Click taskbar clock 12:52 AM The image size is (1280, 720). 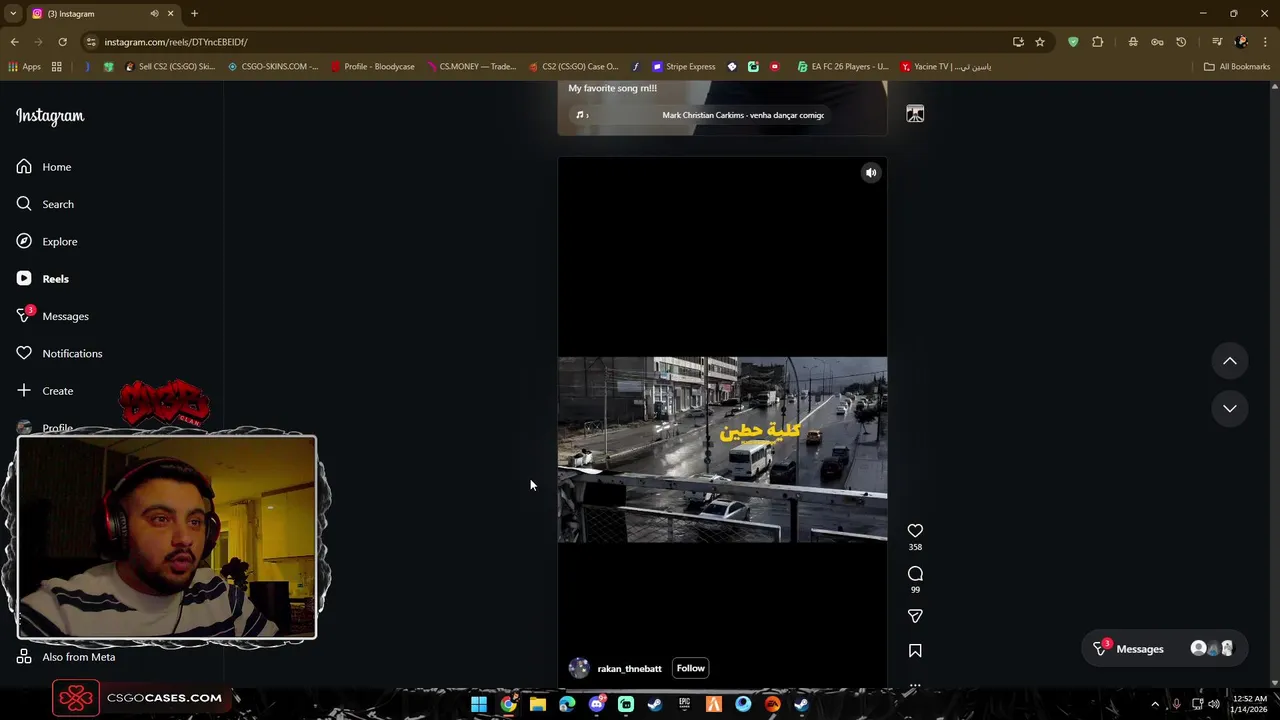(x=1250, y=704)
